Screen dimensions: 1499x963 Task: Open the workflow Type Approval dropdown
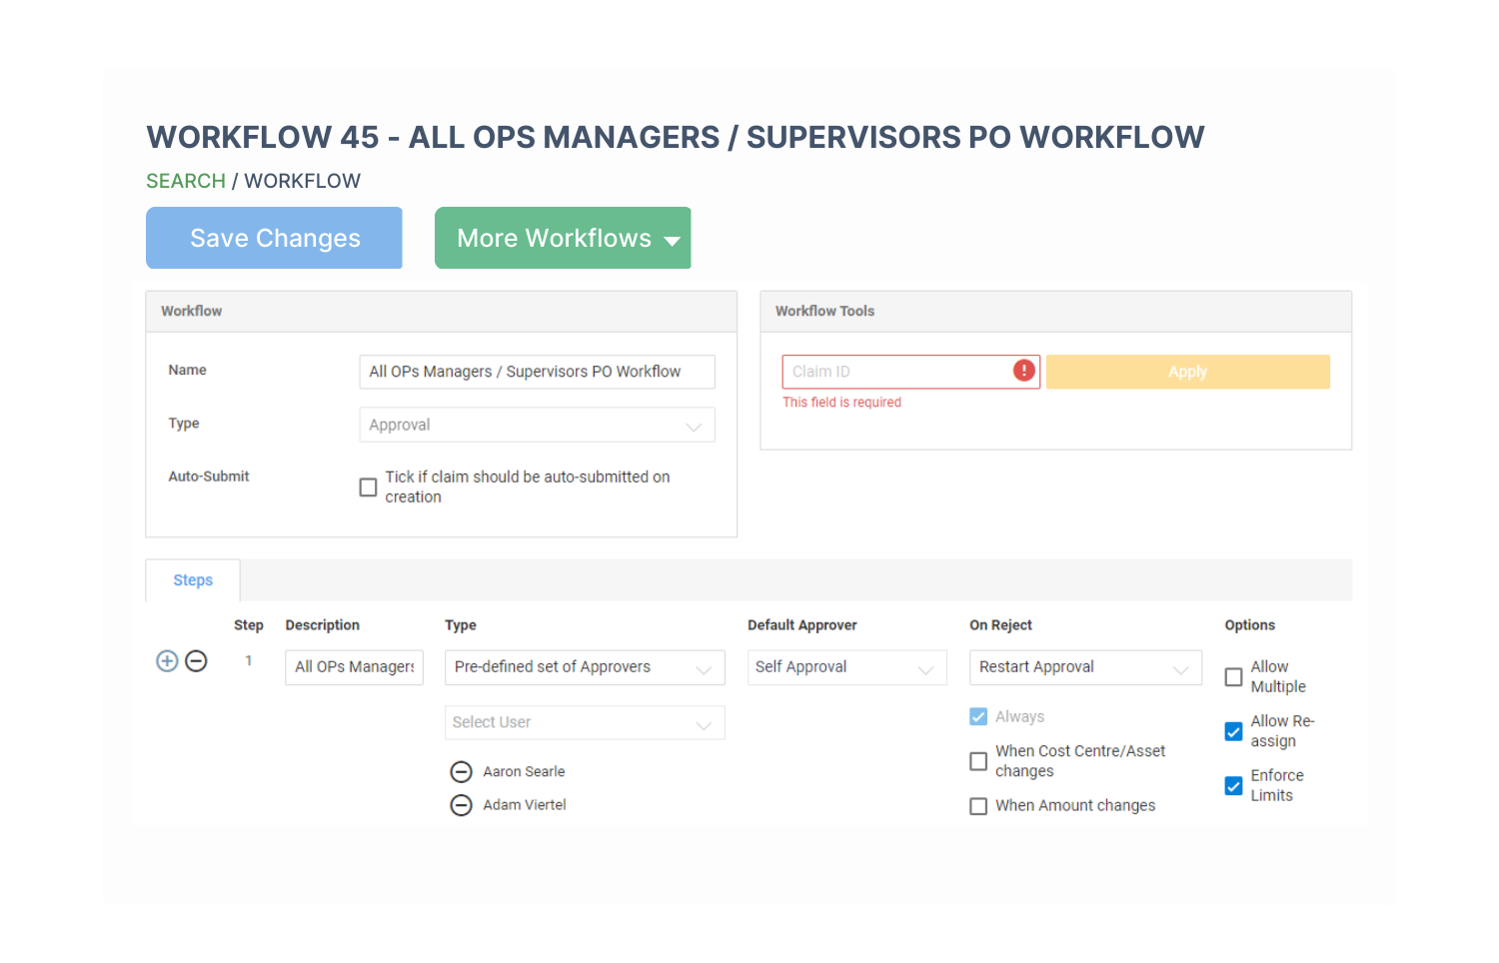(537, 425)
